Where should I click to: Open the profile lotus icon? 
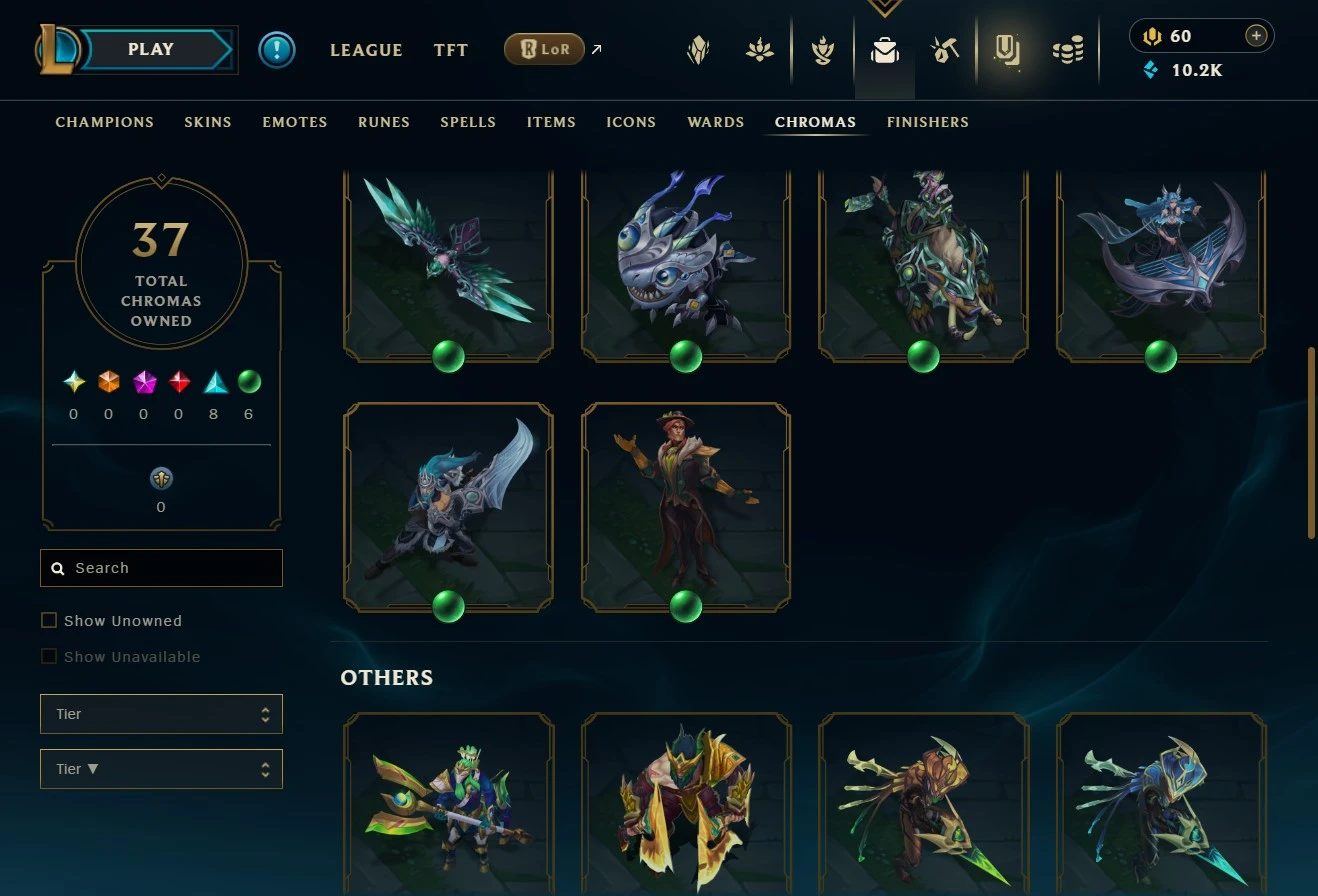pos(760,50)
